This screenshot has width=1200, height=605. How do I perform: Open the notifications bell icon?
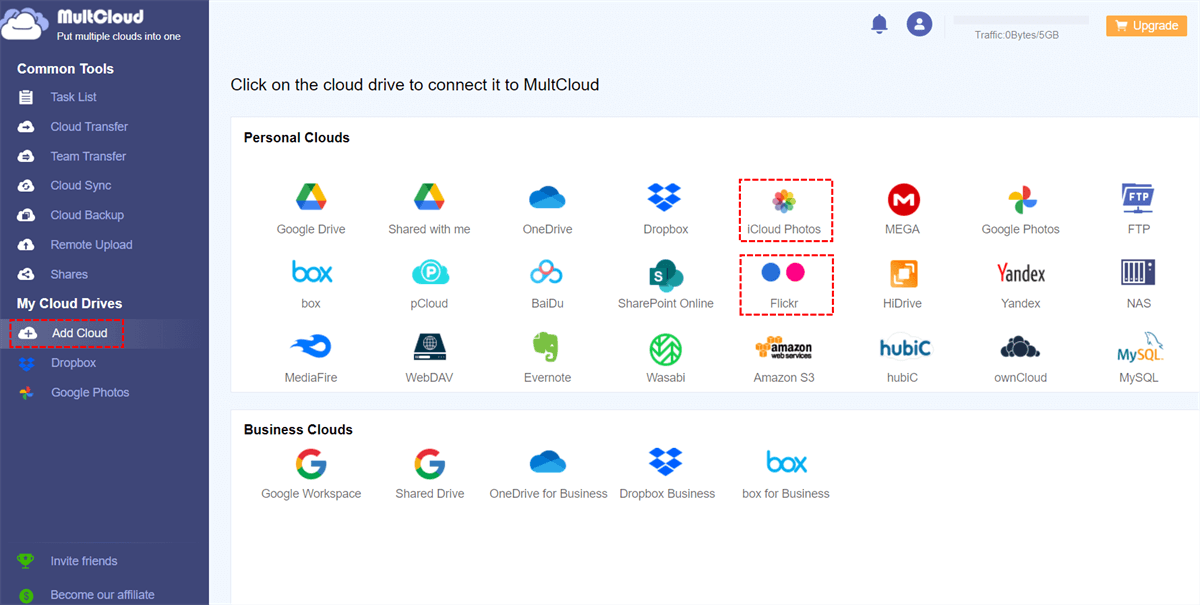pyautogui.click(x=879, y=24)
